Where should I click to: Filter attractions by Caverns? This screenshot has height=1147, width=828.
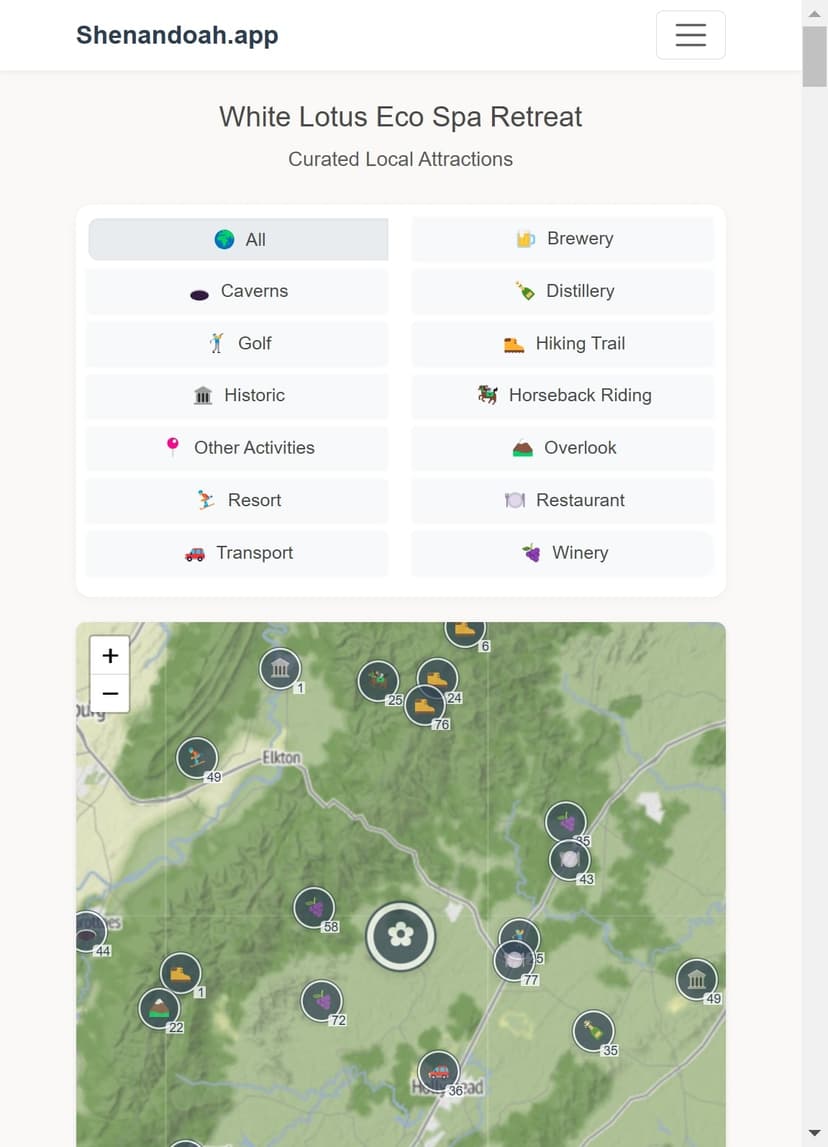pyautogui.click(x=237, y=291)
